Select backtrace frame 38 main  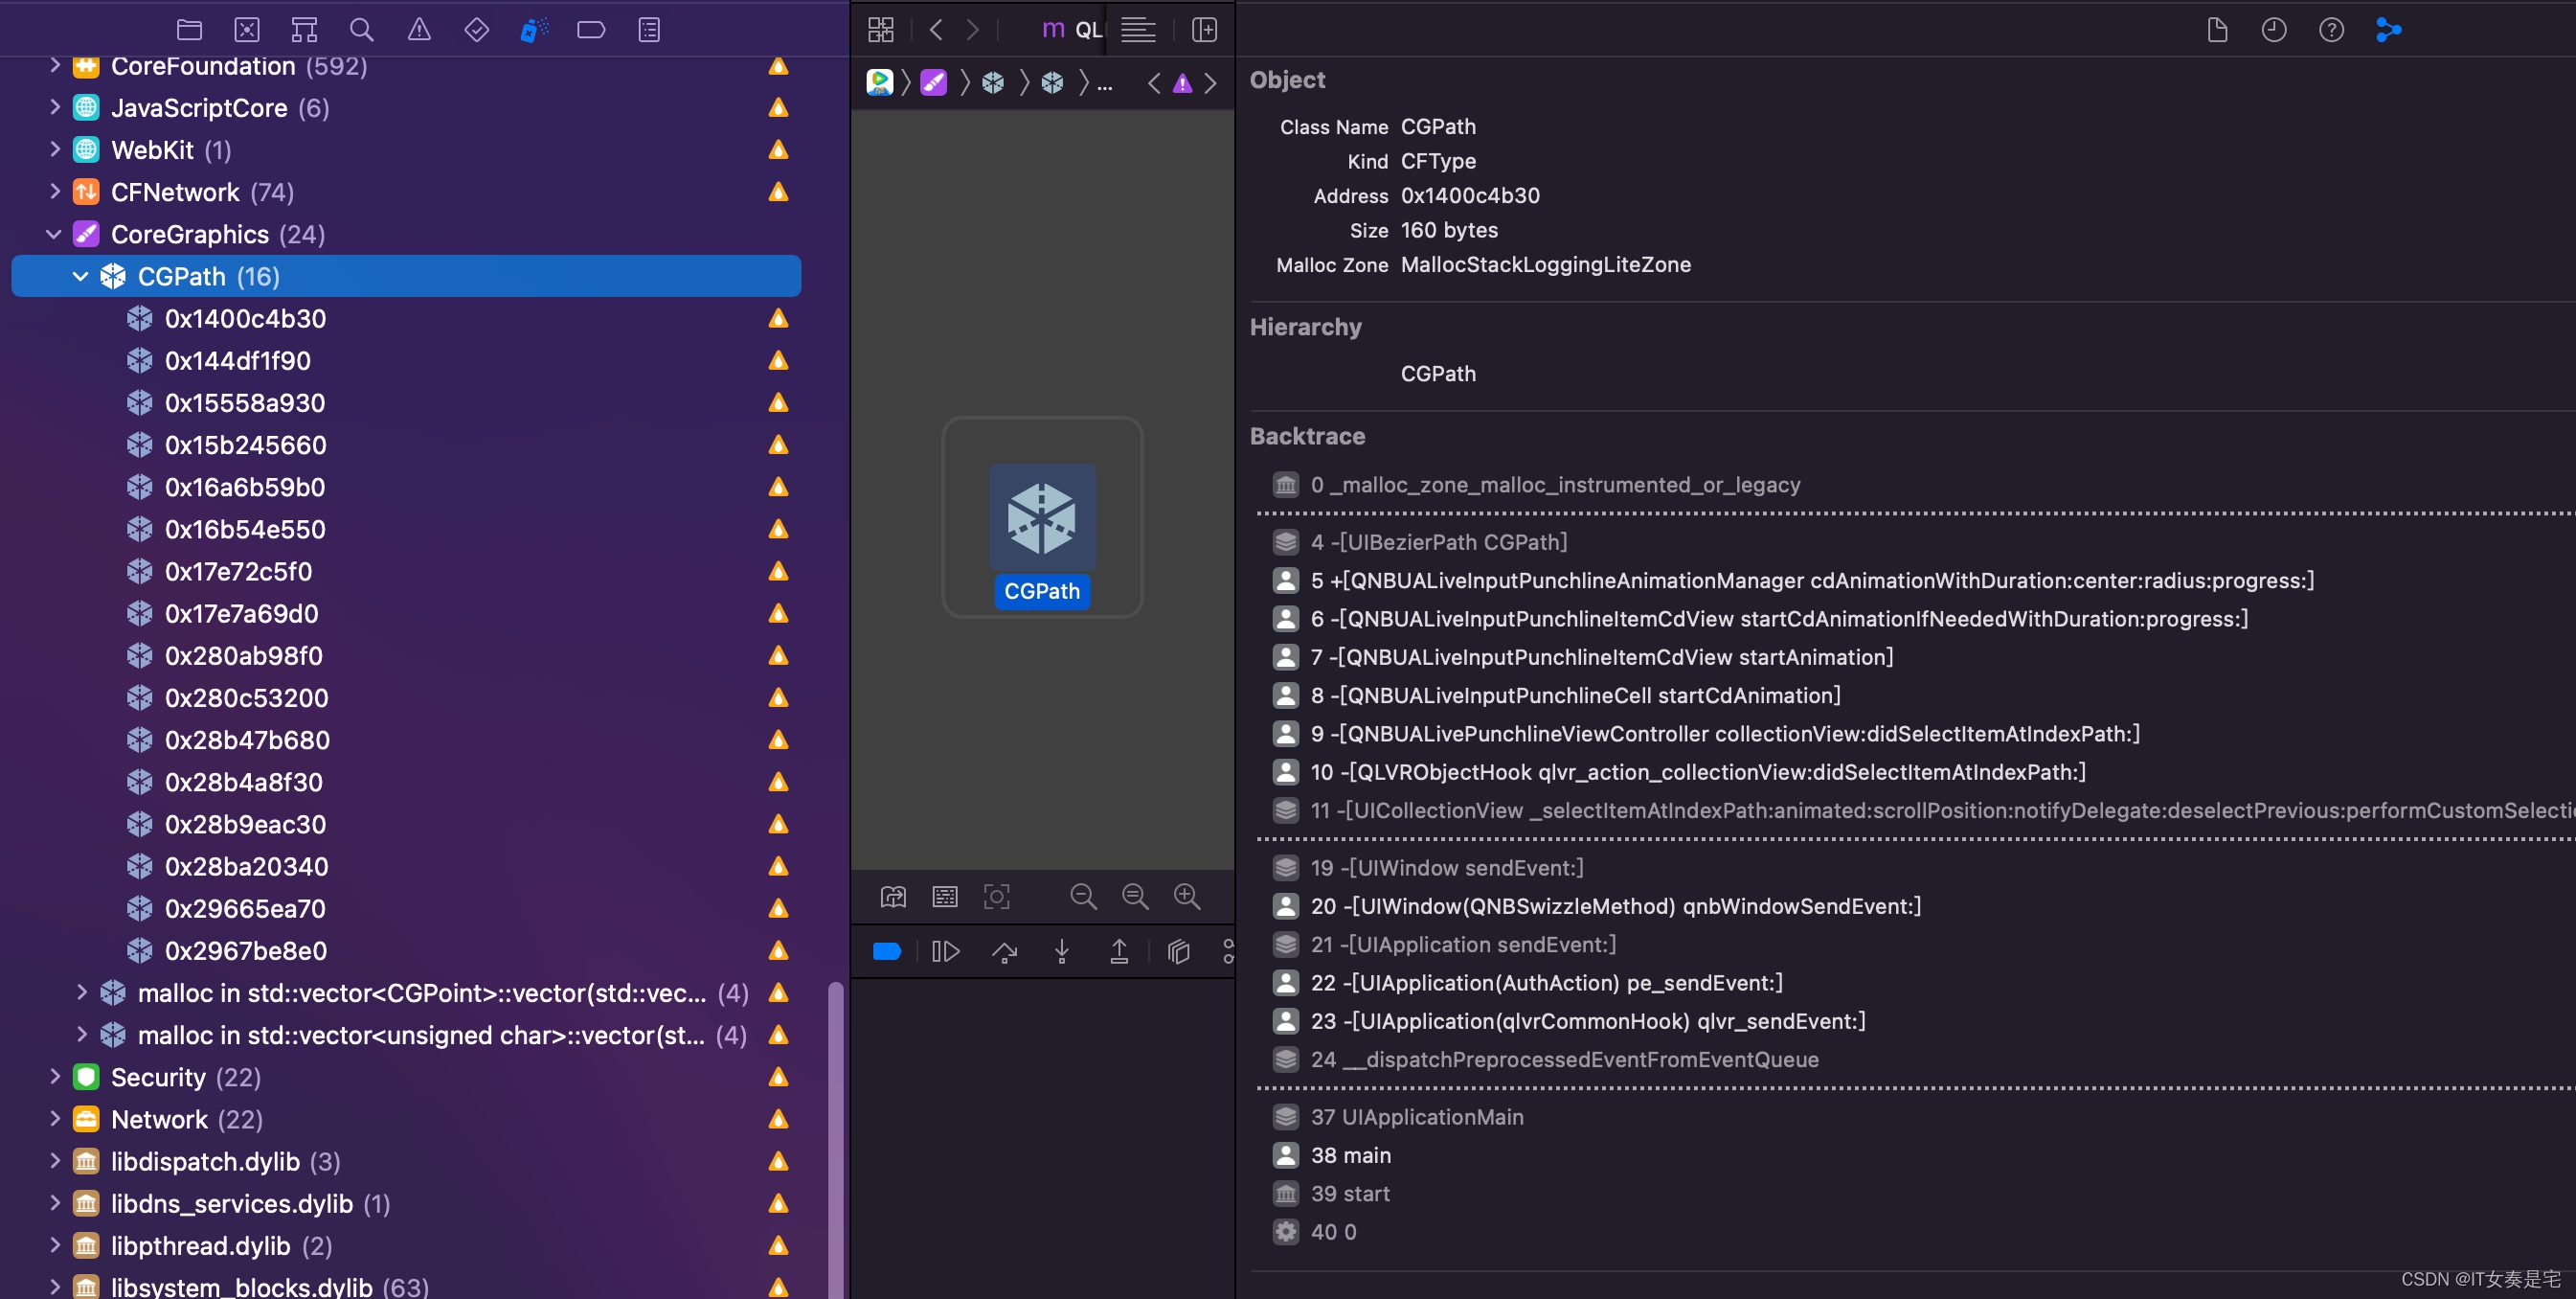1350,1155
